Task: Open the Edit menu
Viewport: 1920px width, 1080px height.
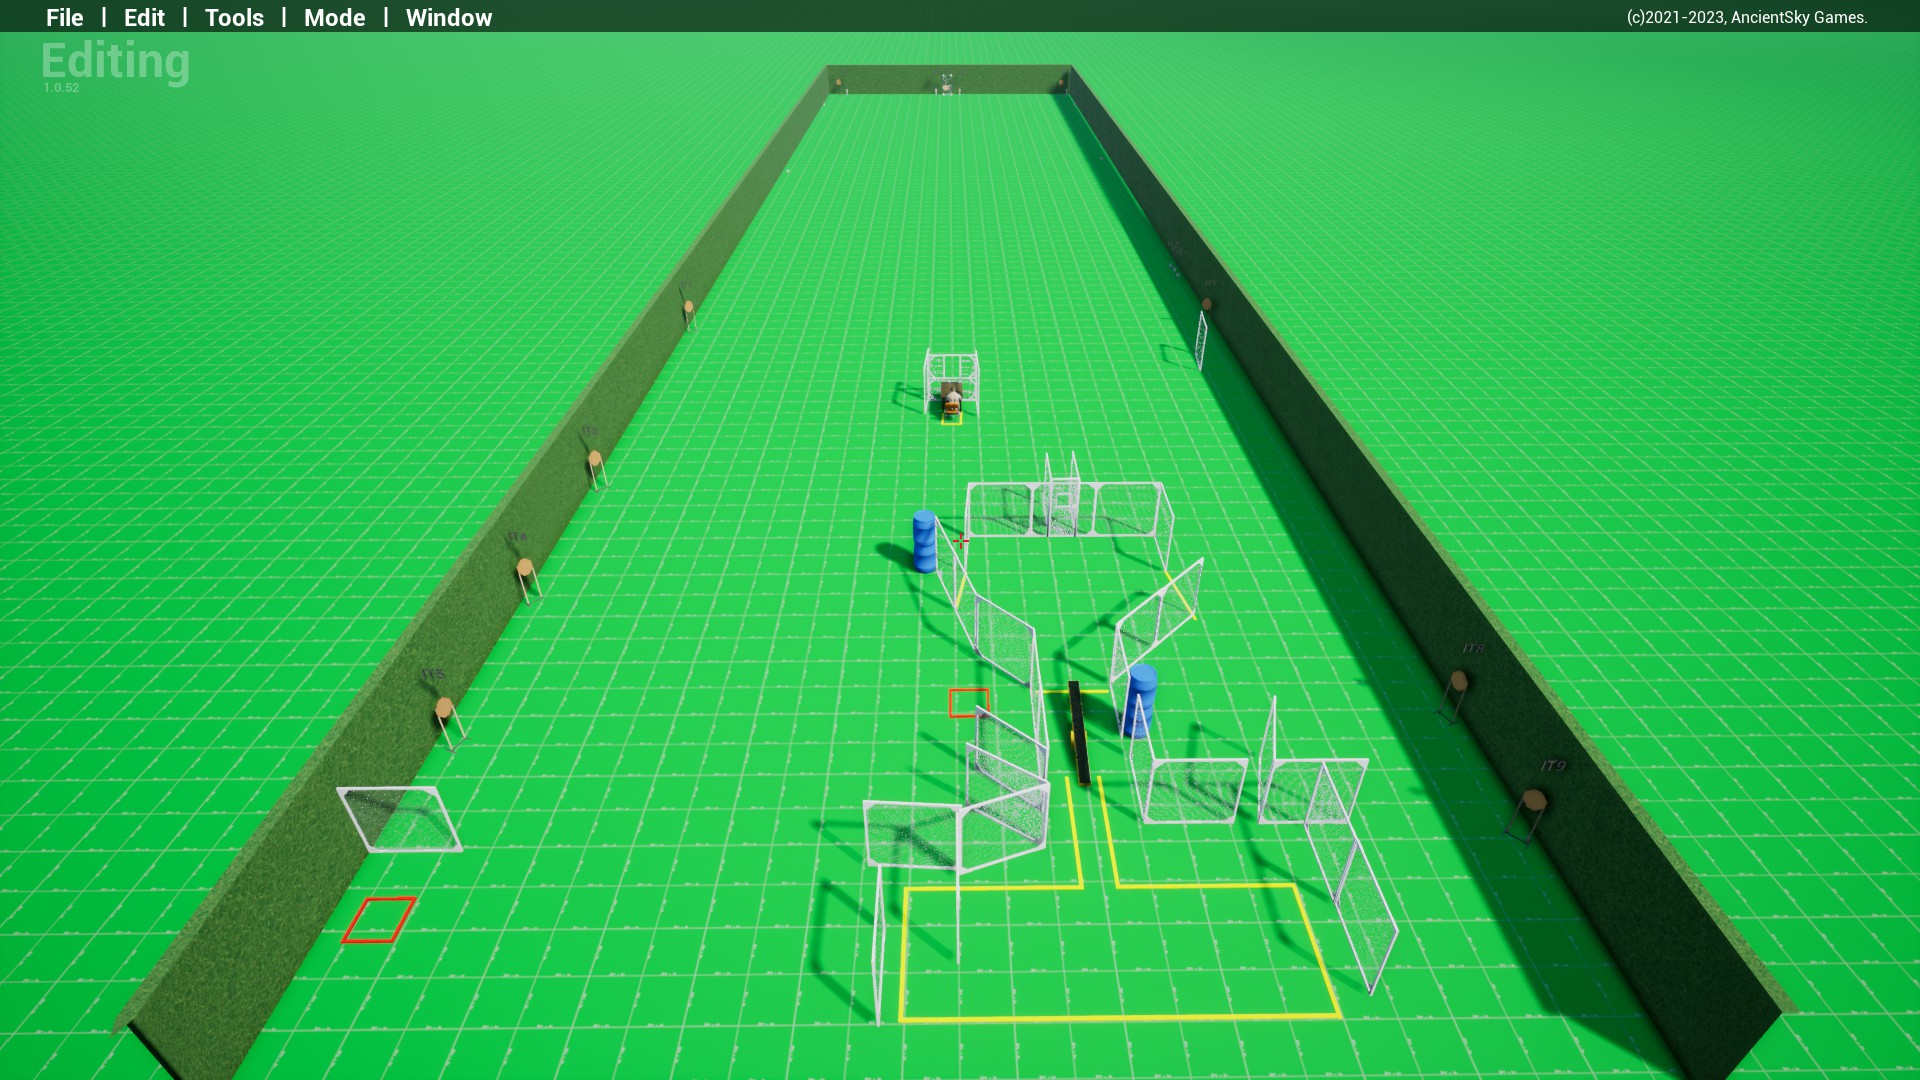Action: point(144,18)
